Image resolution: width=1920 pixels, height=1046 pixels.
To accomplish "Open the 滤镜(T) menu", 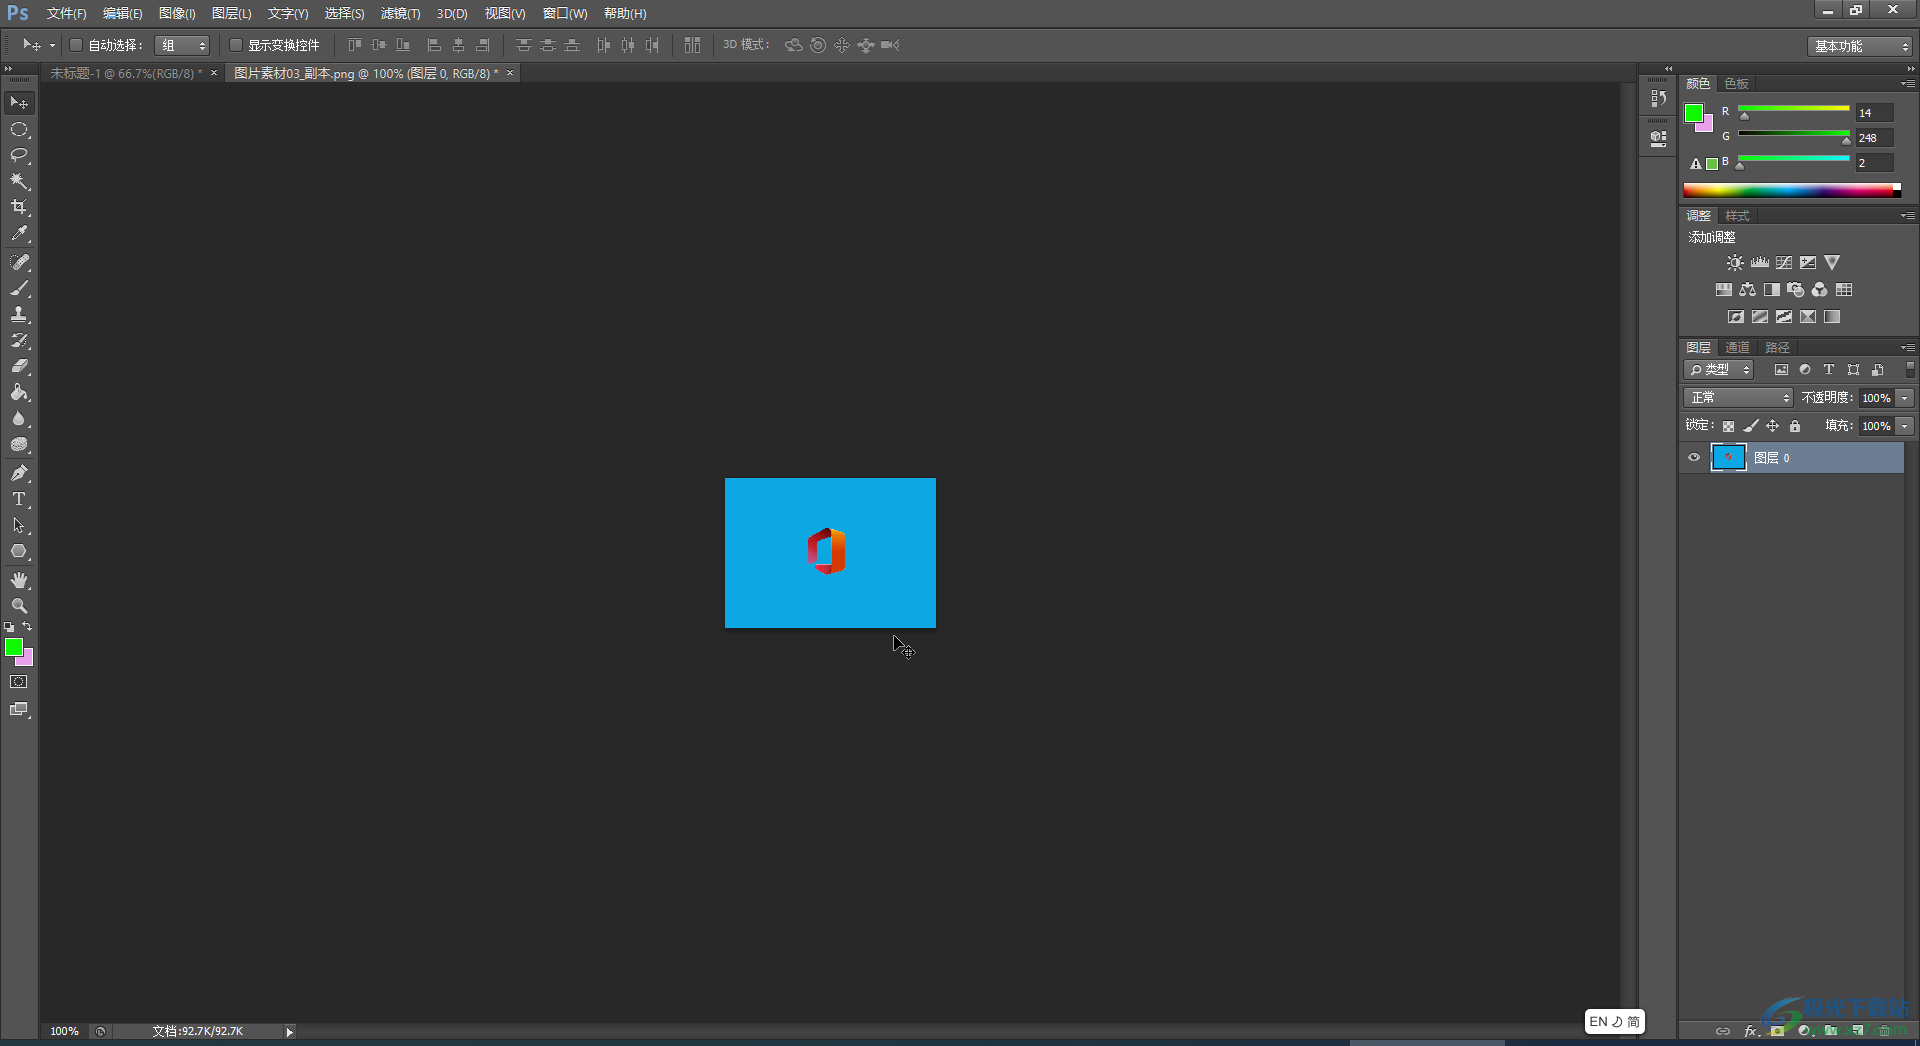I will (400, 14).
